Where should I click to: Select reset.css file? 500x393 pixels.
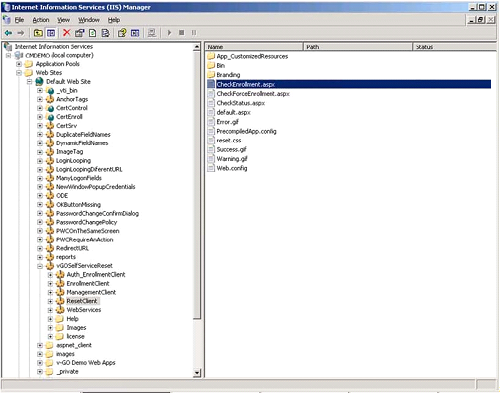tap(229, 140)
